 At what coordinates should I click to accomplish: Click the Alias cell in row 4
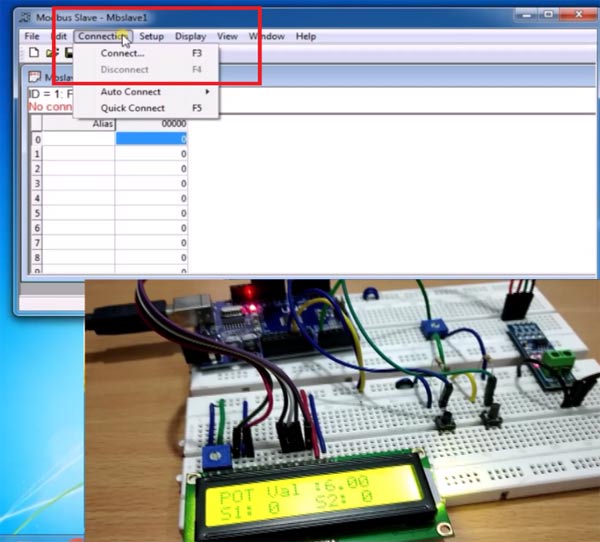(x=78, y=198)
